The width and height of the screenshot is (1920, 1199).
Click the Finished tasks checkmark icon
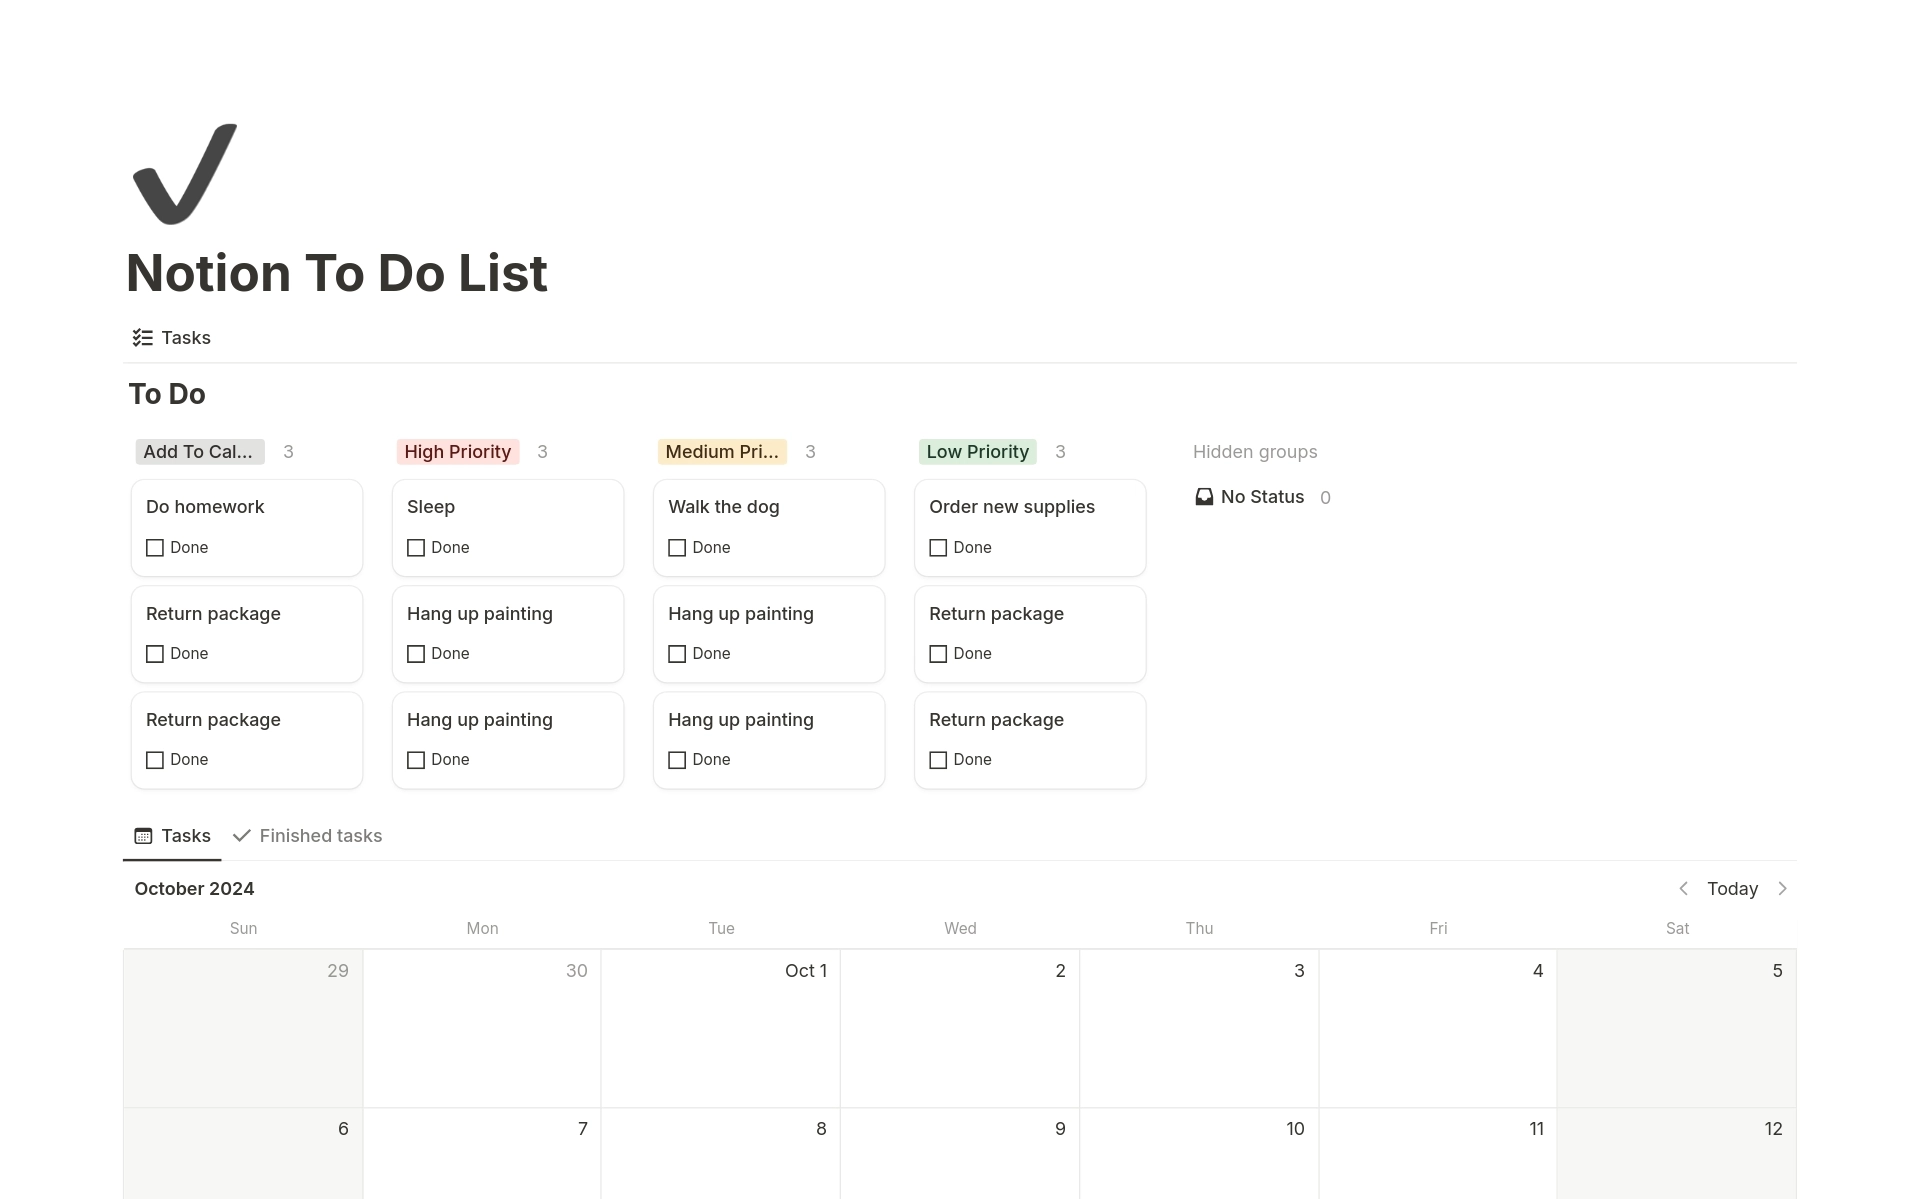(x=244, y=834)
